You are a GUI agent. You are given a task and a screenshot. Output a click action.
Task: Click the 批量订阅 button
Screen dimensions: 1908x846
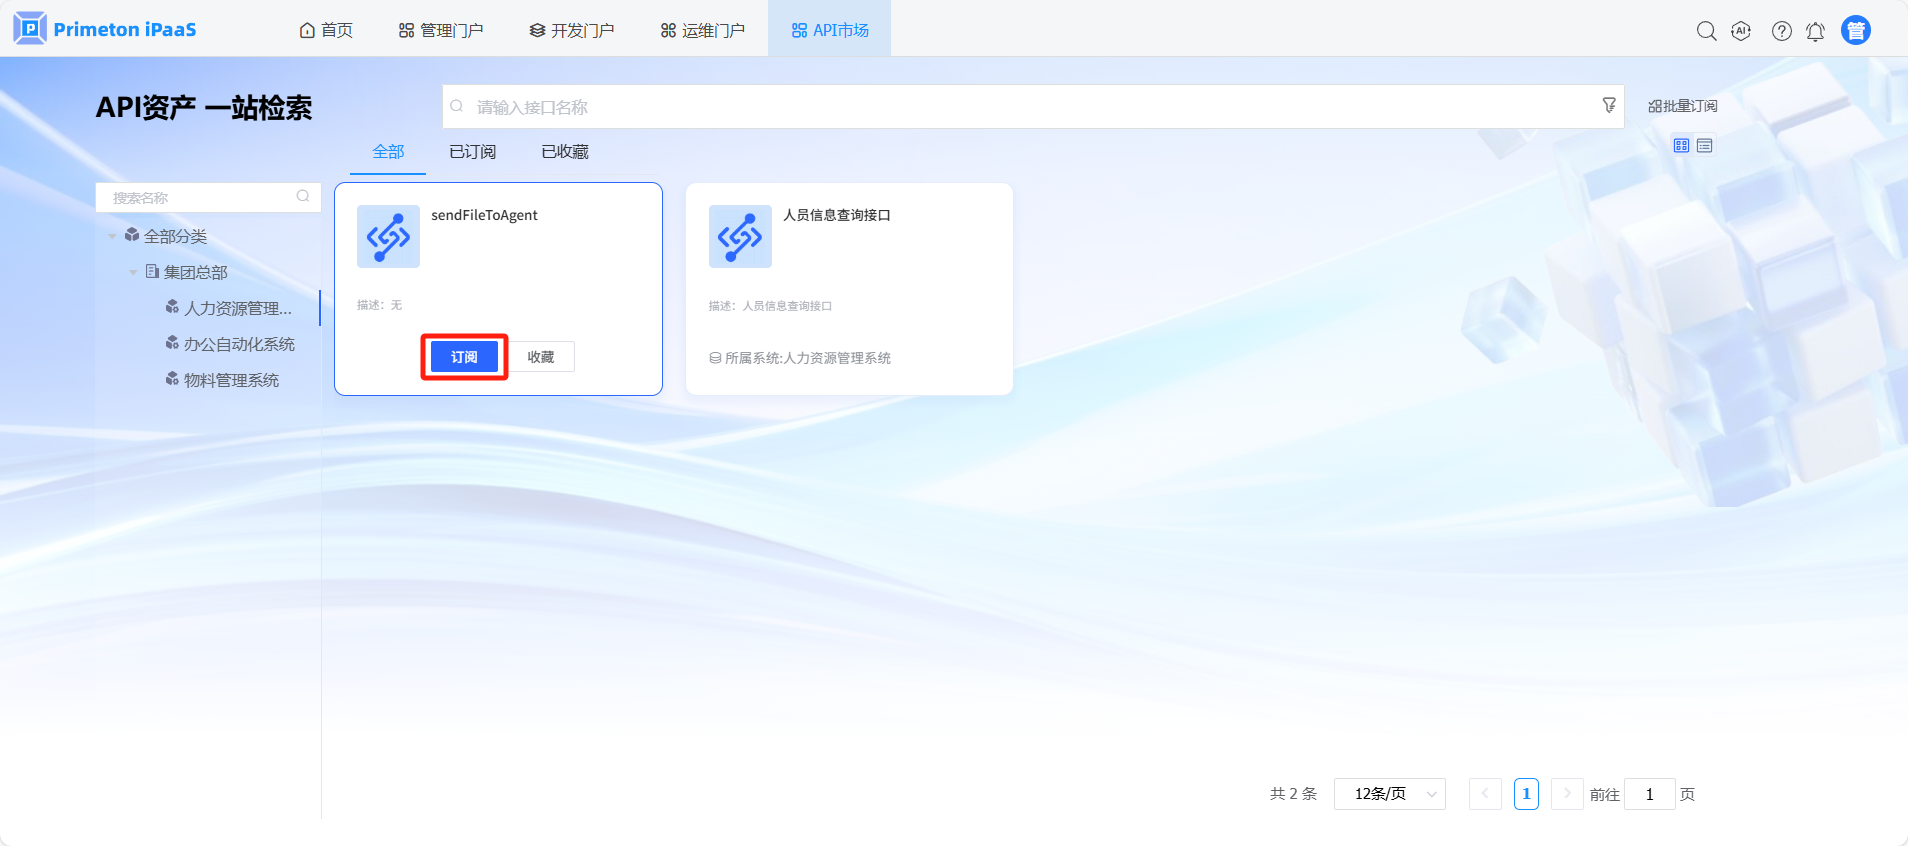(1682, 106)
